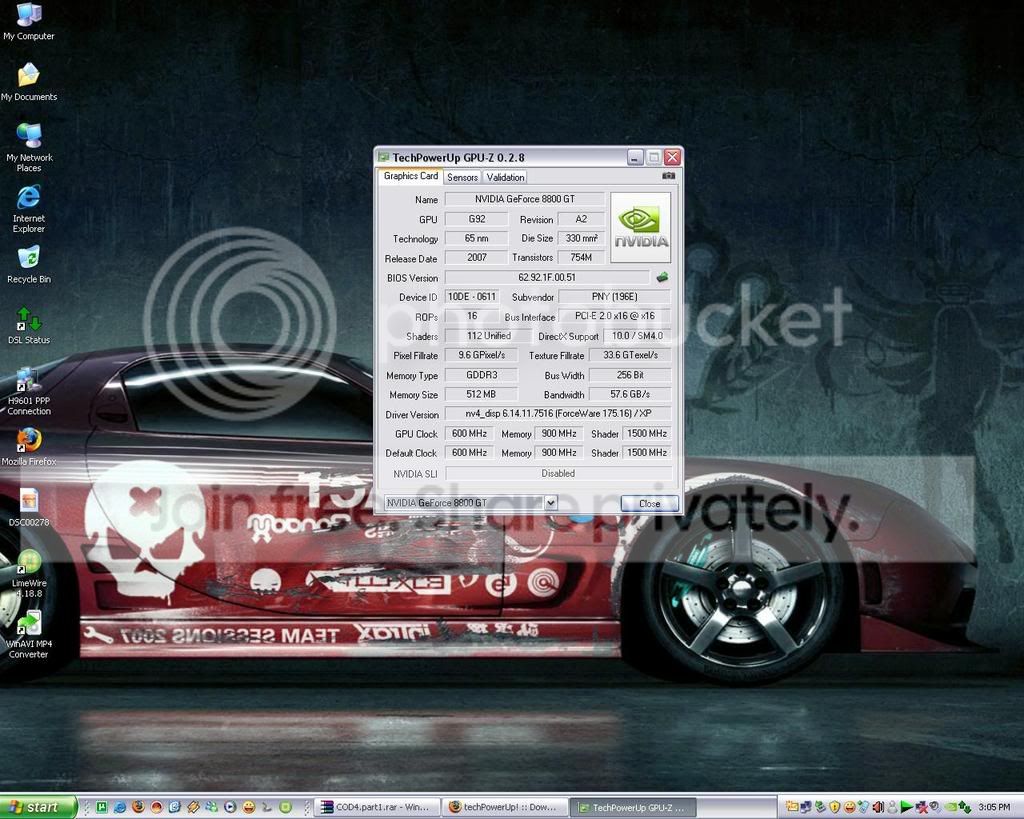Select LimeWire 4.18.8 desktop shortcut

click(29, 573)
